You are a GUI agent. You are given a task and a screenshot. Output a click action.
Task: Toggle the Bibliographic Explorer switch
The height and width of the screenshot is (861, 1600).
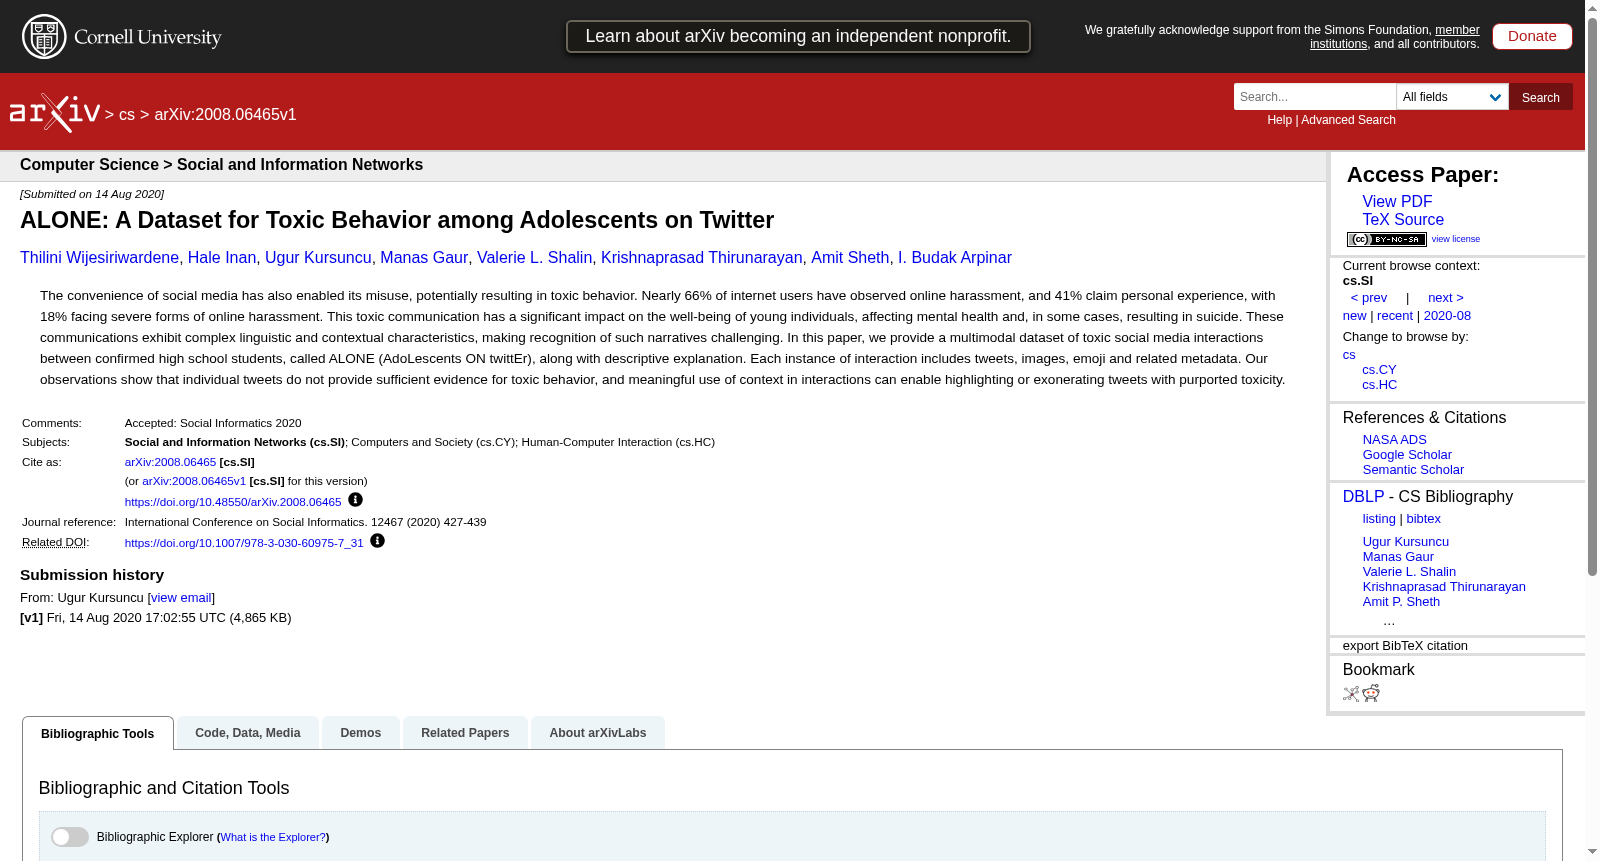(70, 837)
